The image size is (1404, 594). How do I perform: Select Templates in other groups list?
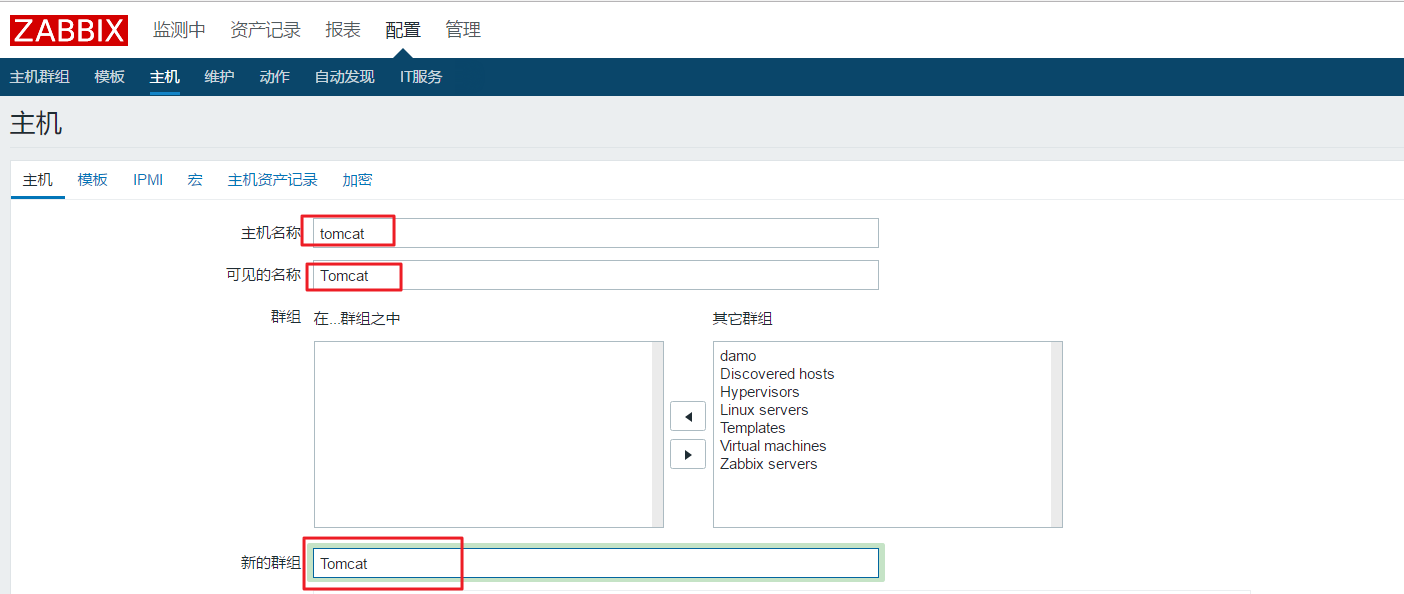point(753,428)
